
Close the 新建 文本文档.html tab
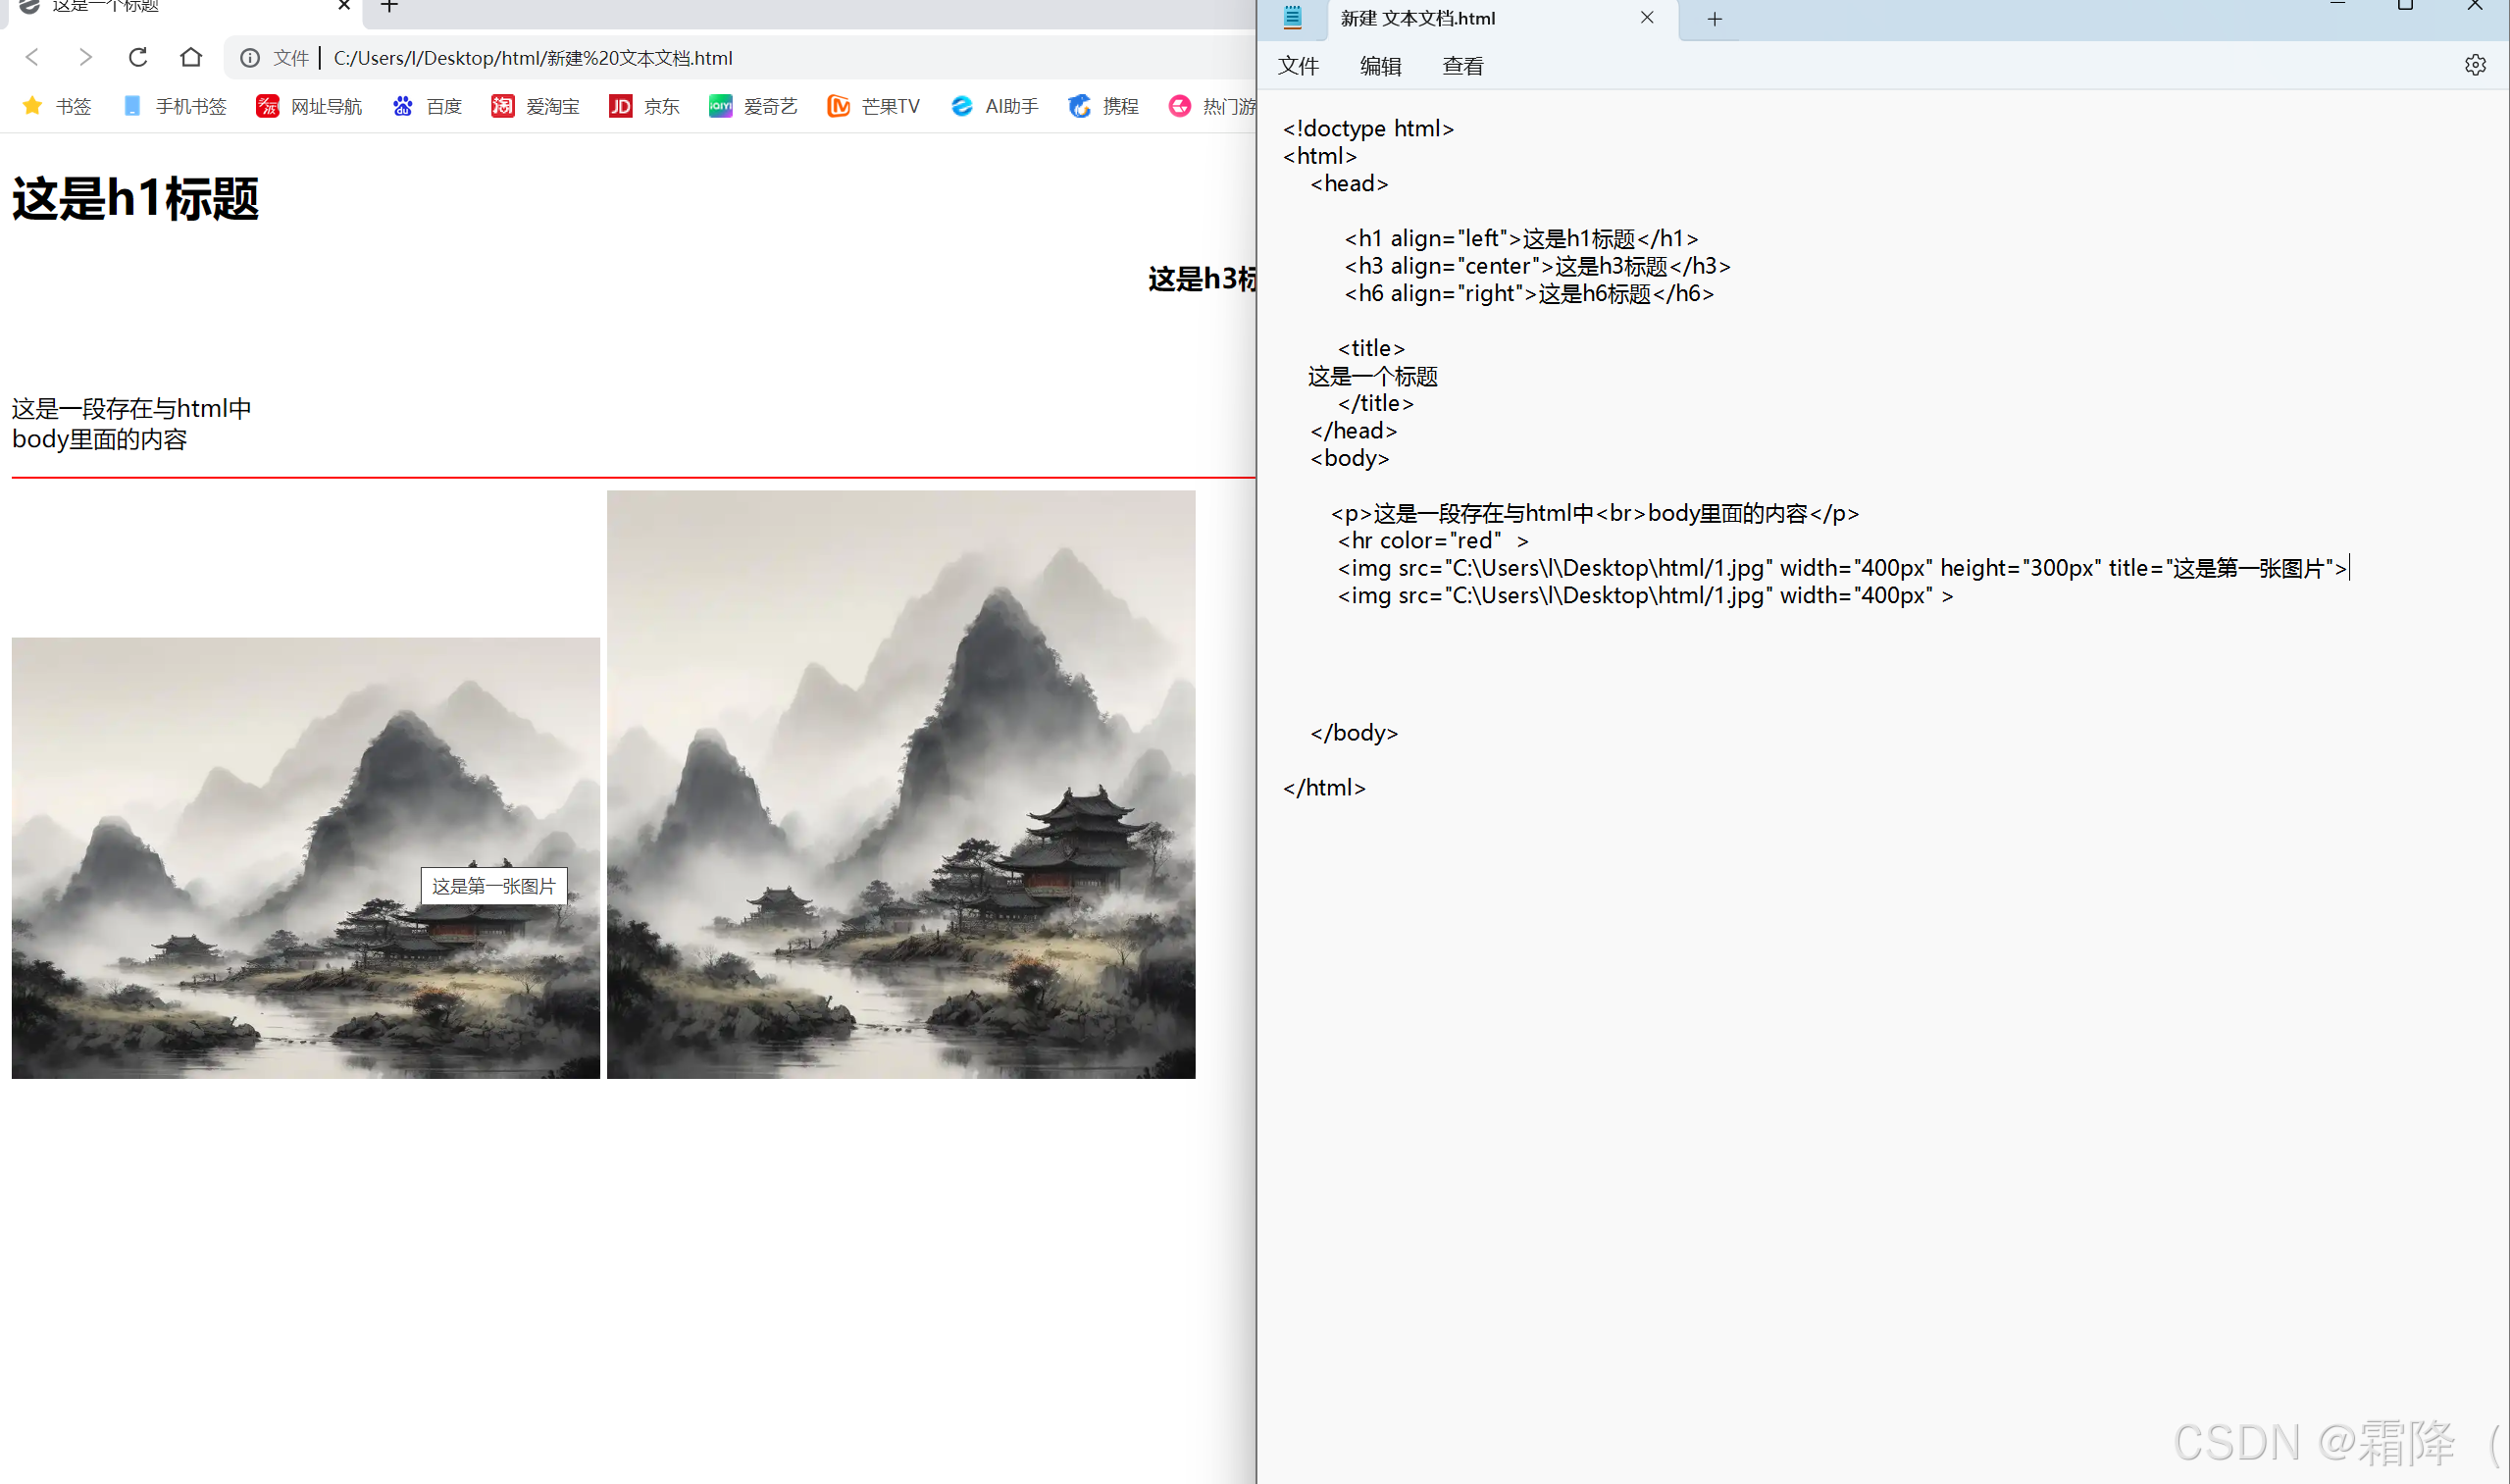[x=1647, y=18]
